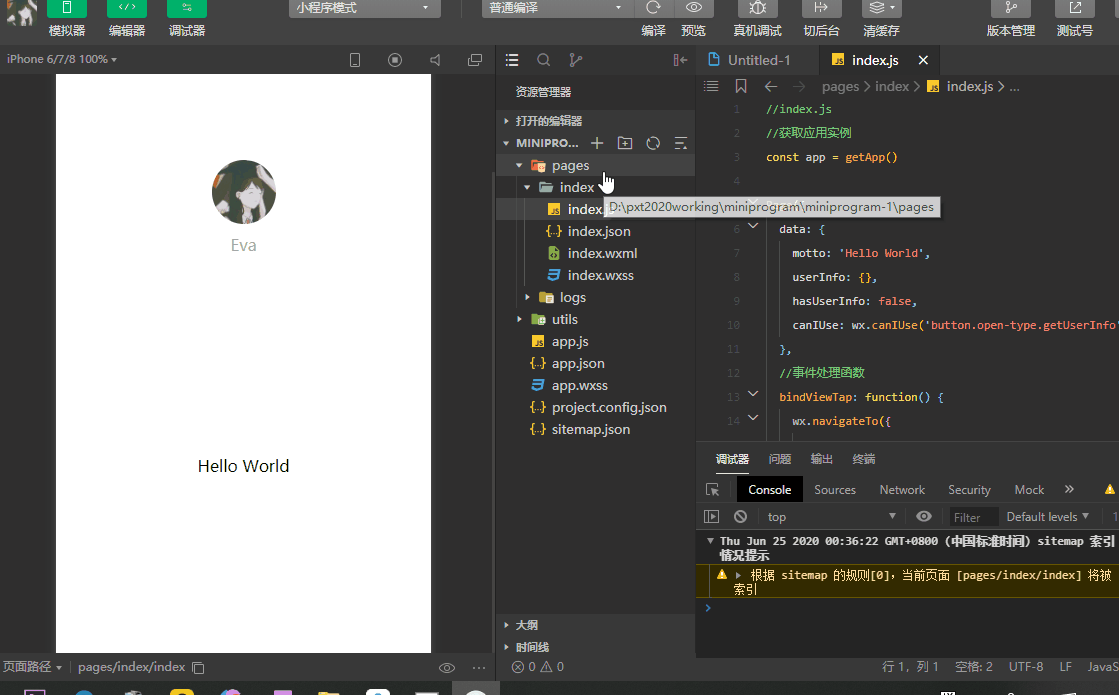The width and height of the screenshot is (1119, 695).
Task: Click the preview eye icon
Action: coord(693,8)
